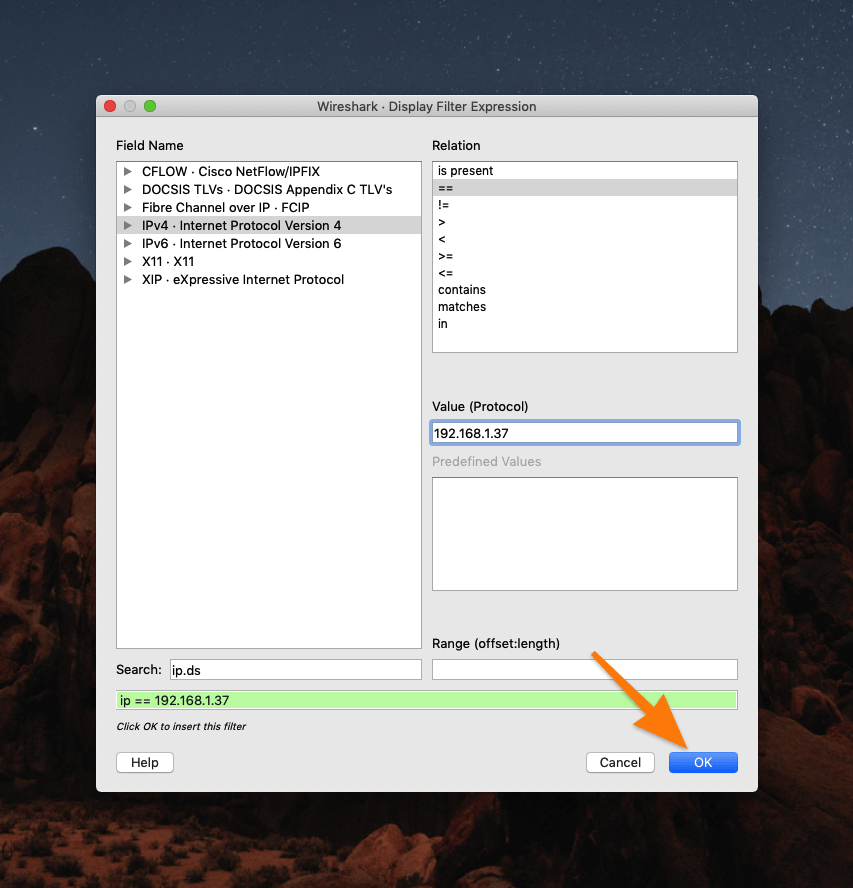Select IPv4 · Internet Protocol Version 4 row
The width and height of the screenshot is (853, 888).
pyautogui.click(x=269, y=225)
